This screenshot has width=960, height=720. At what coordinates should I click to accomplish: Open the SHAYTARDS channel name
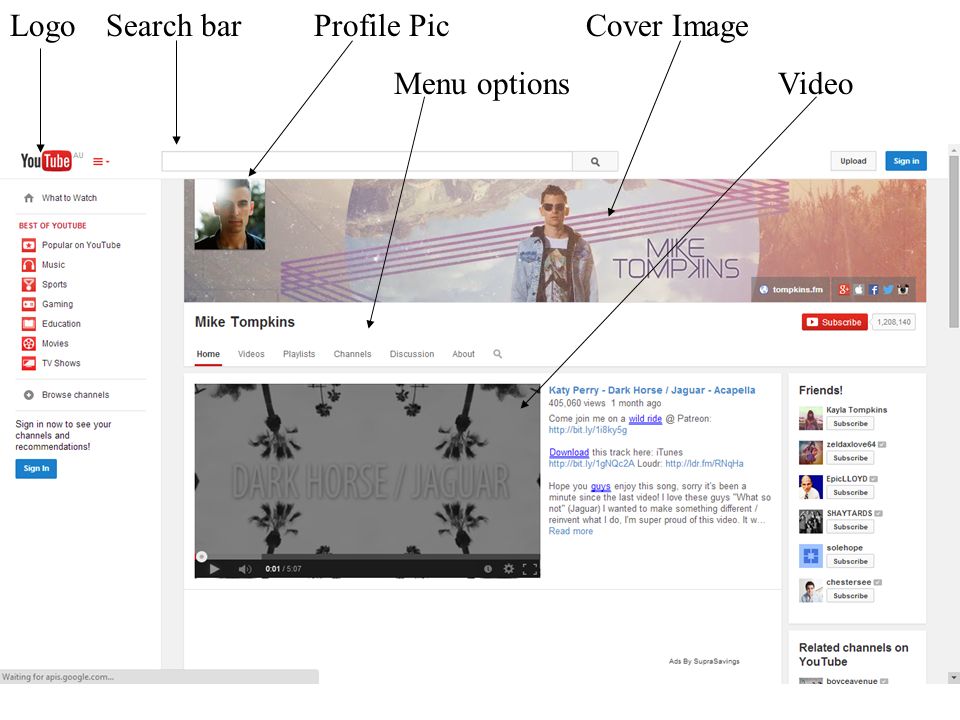[849, 513]
